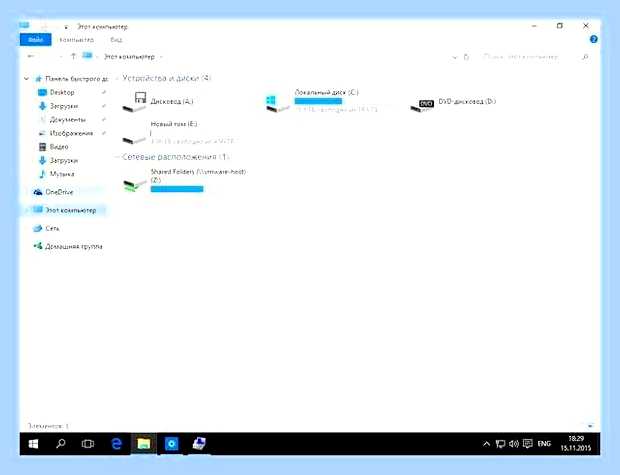Viewport: 620px width, 475px height.
Task: Open the taskbar clock and date
Action: tap(576, 444)
